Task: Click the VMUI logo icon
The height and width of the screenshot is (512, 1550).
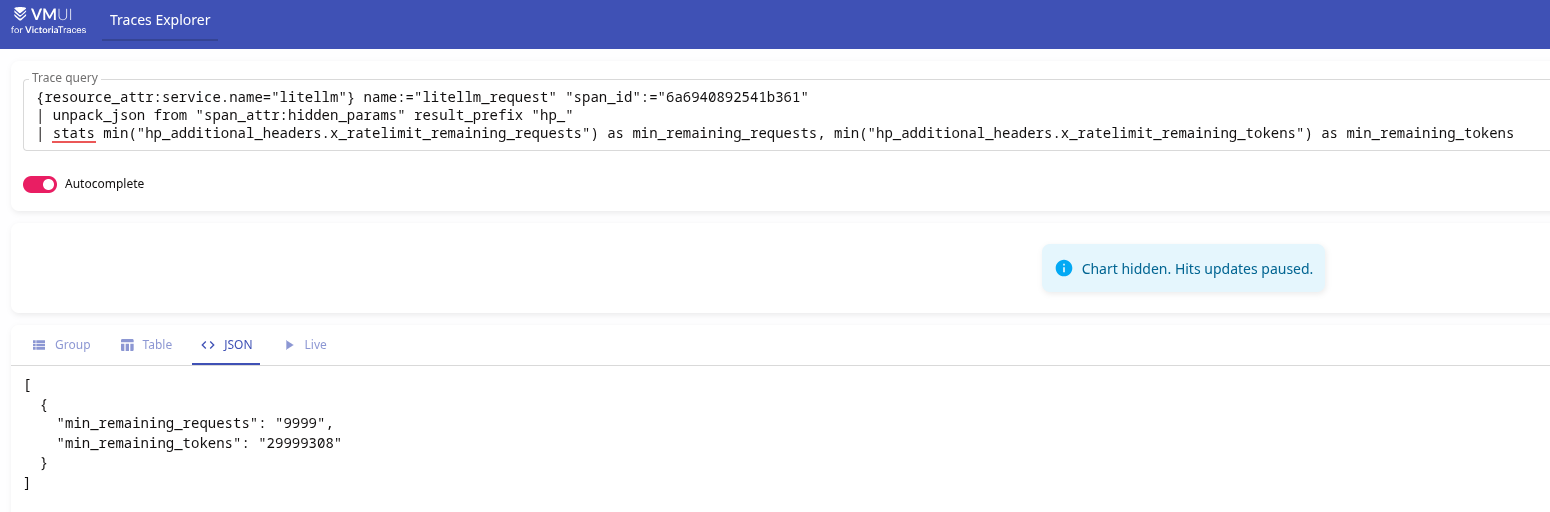Action: 20,15
